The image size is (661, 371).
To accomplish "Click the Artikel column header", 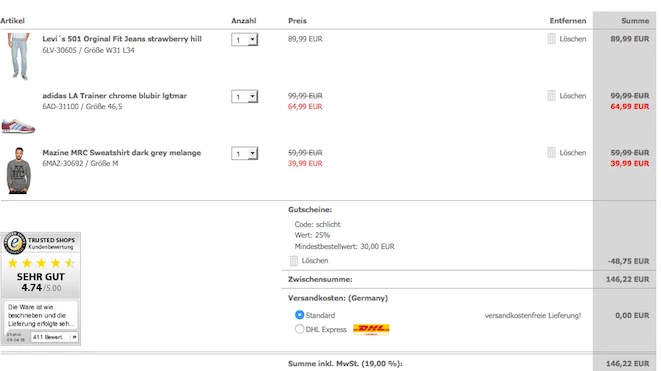I will (x=12, y=21).
